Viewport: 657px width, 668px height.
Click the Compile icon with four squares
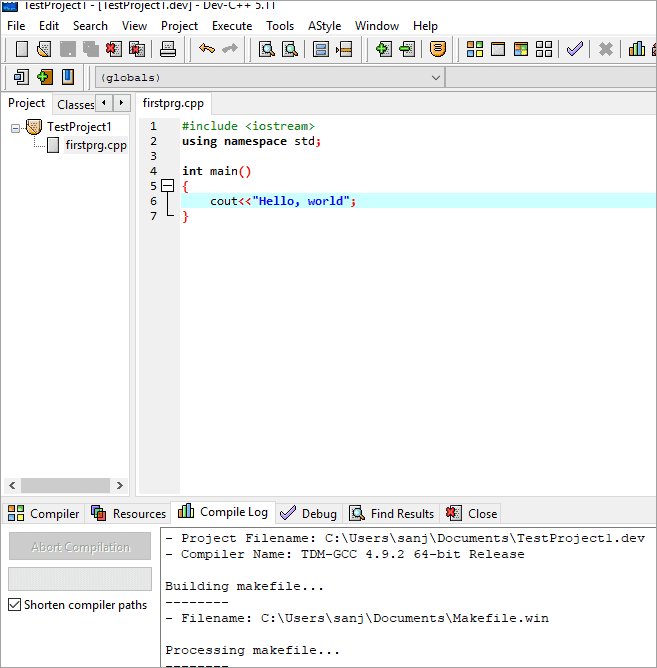pyautogui.click(x=475, y=49)
